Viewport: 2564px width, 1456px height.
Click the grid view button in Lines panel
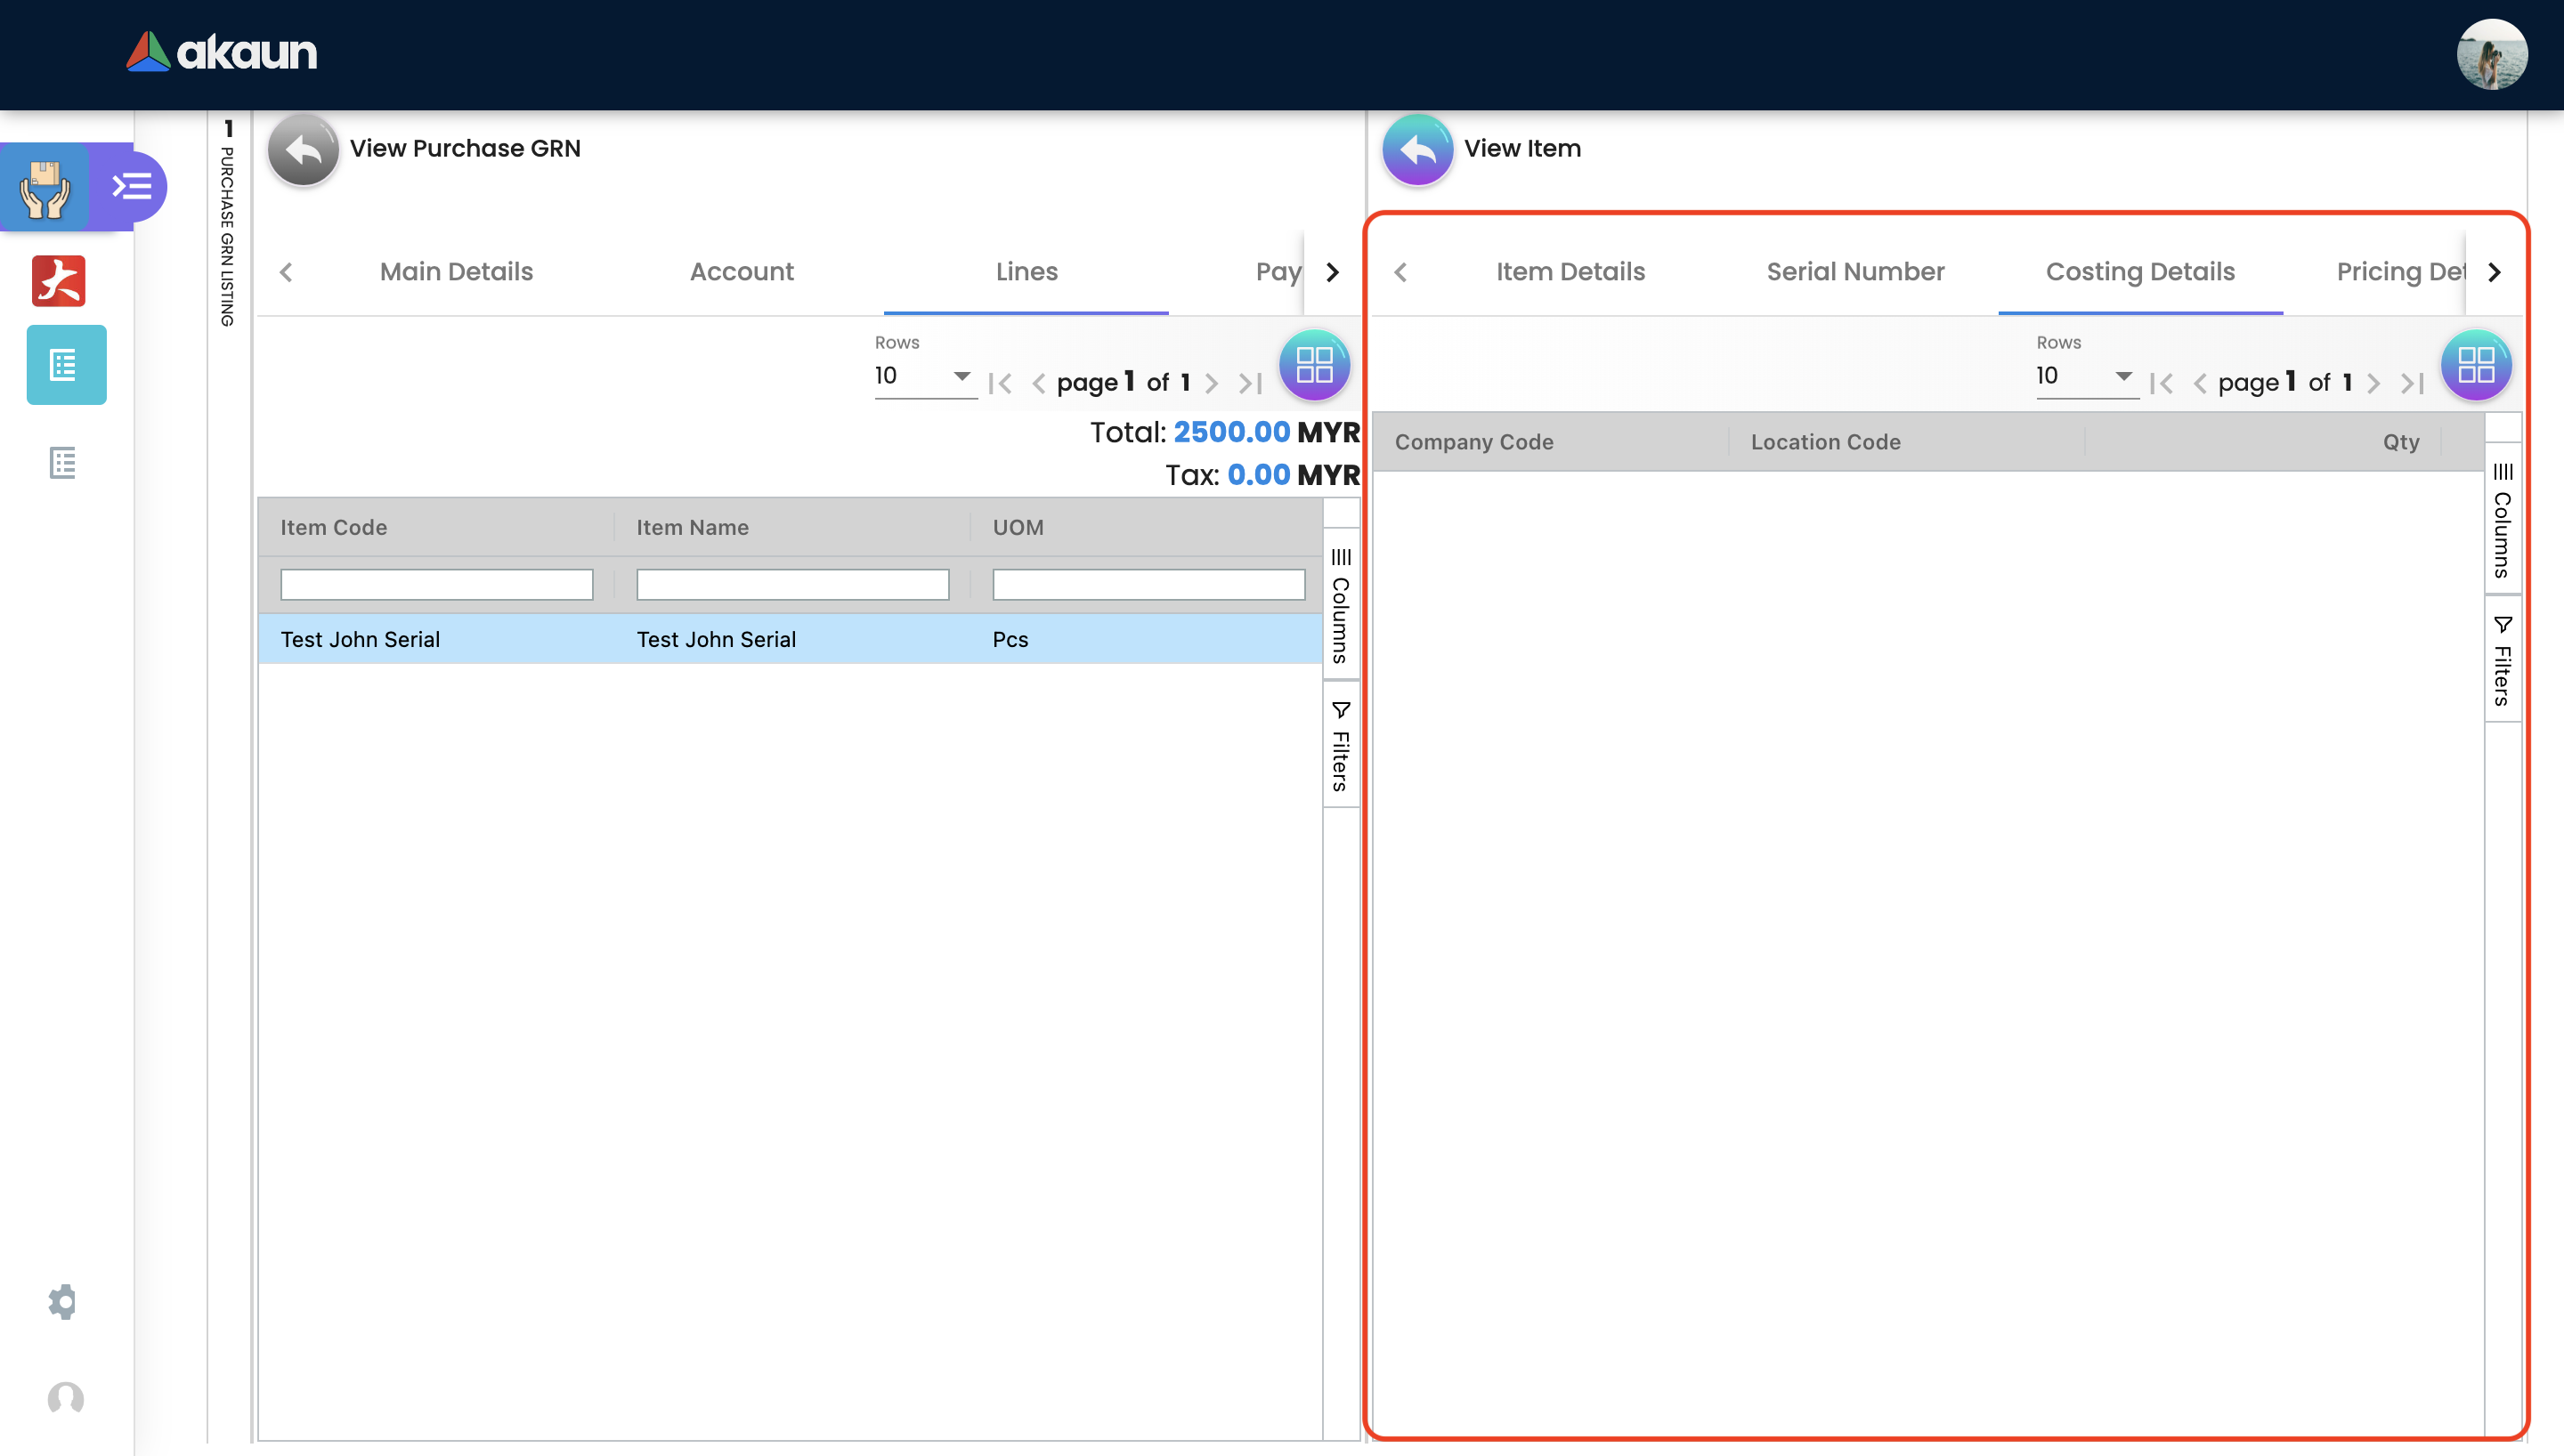point(1314,365)
